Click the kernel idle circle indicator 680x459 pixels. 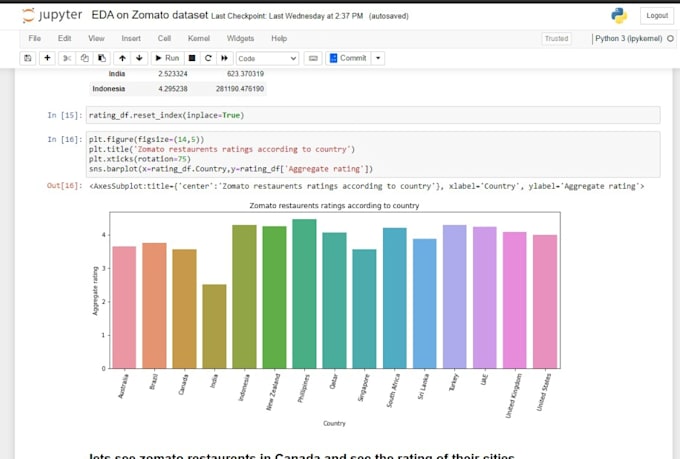[x=670, y=39]
